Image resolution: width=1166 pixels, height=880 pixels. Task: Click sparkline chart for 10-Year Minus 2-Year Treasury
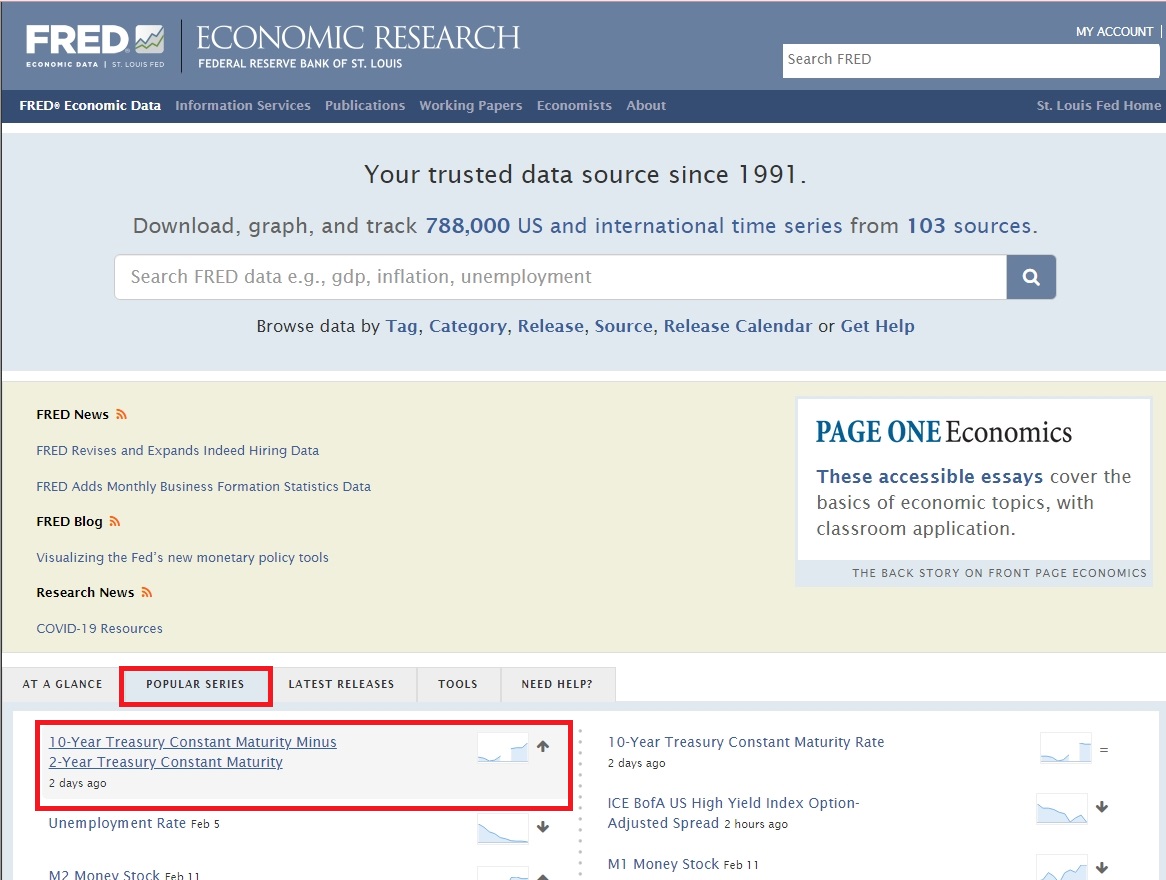tap(503, 747)
